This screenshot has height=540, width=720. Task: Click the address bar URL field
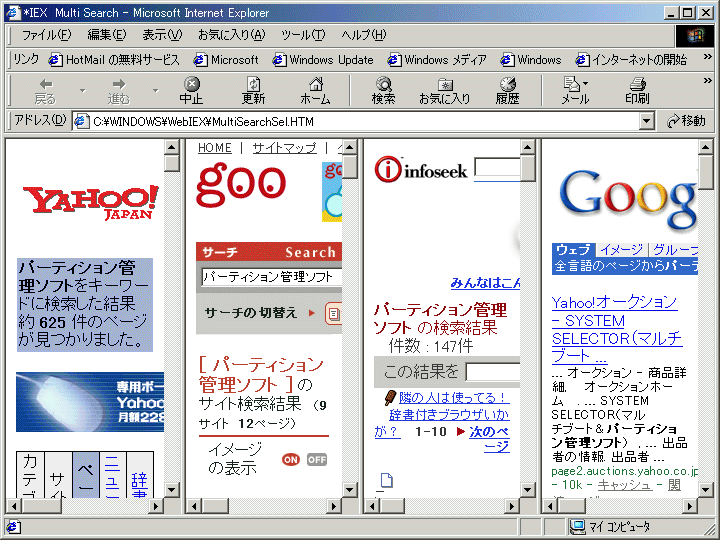click(364, 122)
